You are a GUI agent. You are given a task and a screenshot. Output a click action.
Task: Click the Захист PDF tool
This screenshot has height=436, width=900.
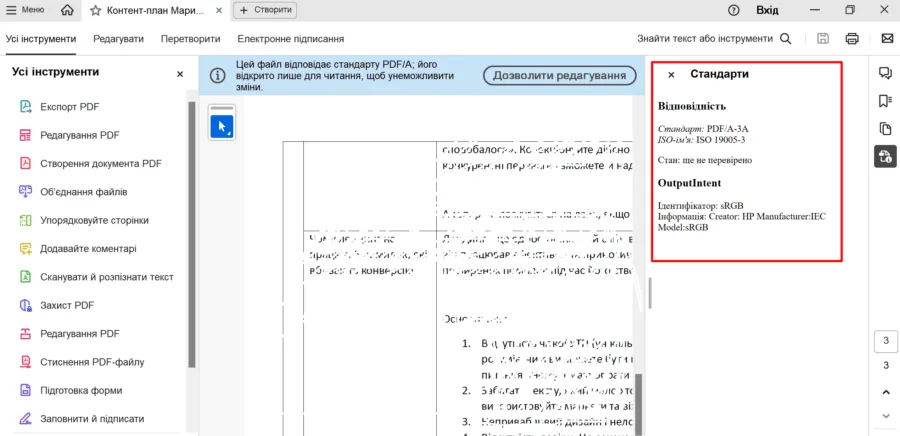tap(67, 305)
